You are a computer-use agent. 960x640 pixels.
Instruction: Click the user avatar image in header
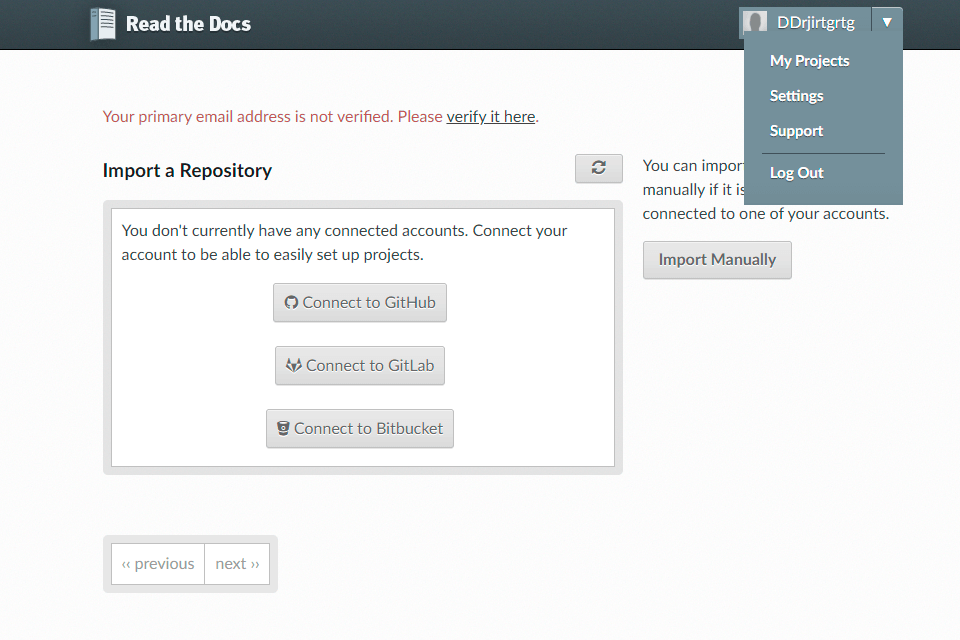tap(755, 23)
